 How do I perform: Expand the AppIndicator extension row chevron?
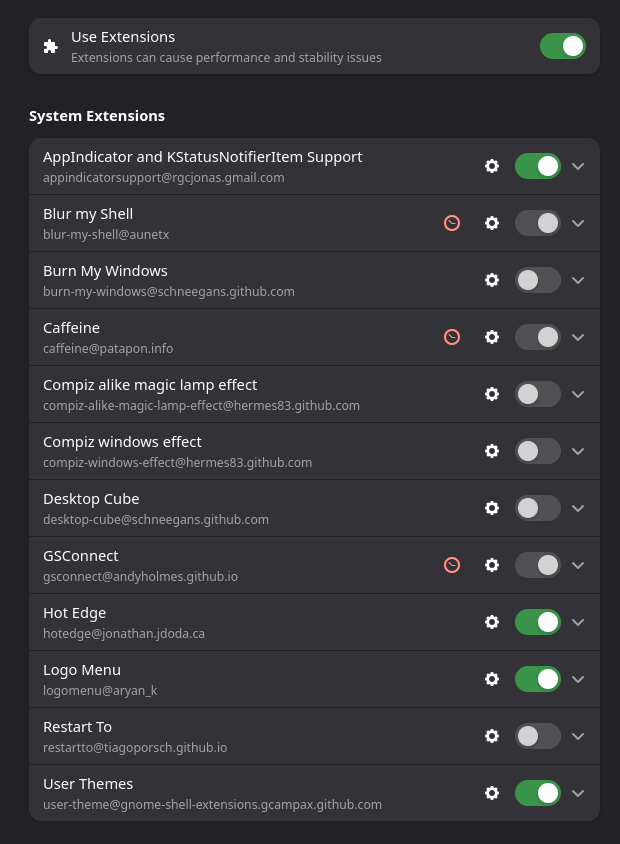coord(577,166)
